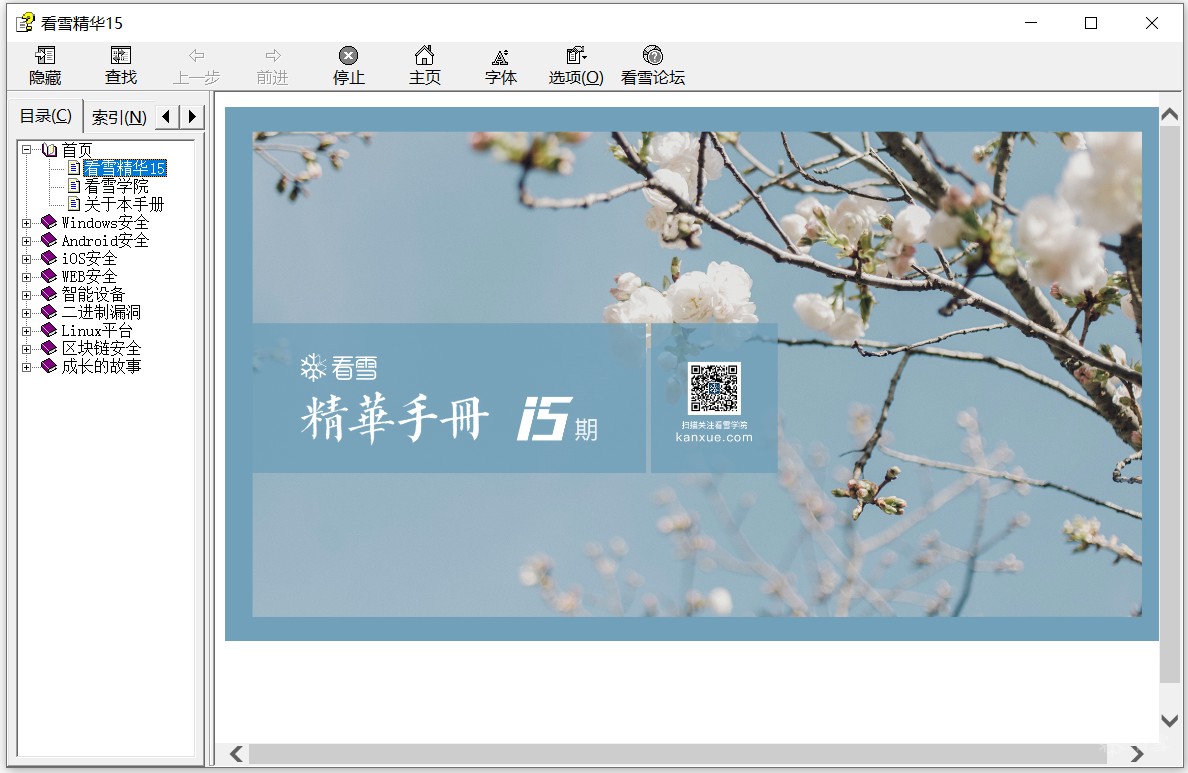Select 看雪精华15 in the contents tree

tap(125, 168)
